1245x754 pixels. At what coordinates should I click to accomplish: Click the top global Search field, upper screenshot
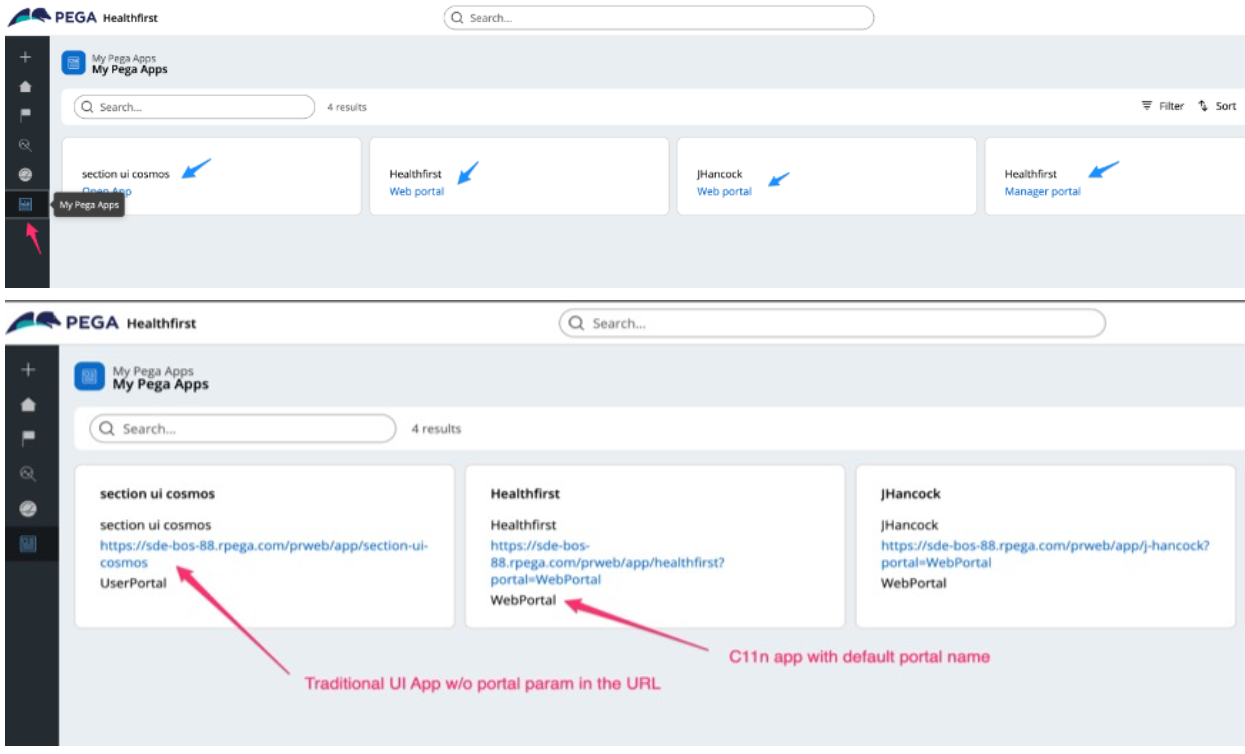[659, 18]
